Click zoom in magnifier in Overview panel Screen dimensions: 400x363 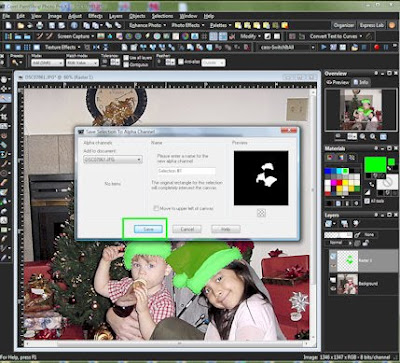pos(373,136)
